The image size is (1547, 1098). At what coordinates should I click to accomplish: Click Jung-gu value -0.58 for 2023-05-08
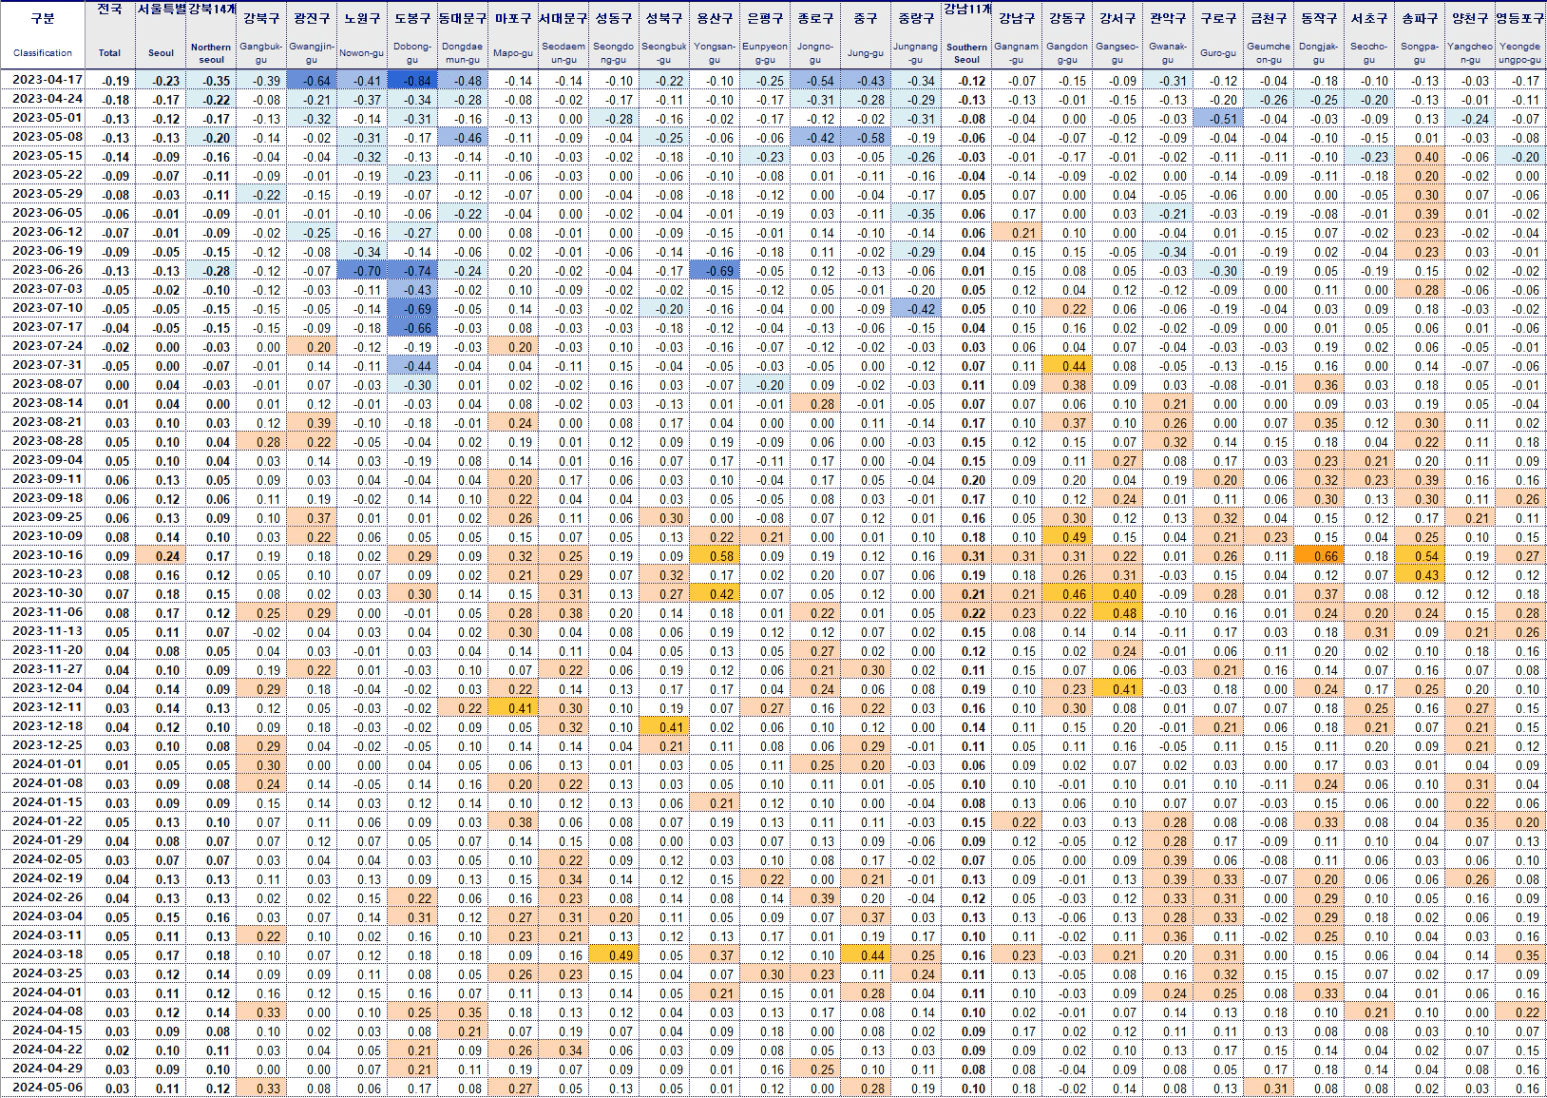(866, 138)
